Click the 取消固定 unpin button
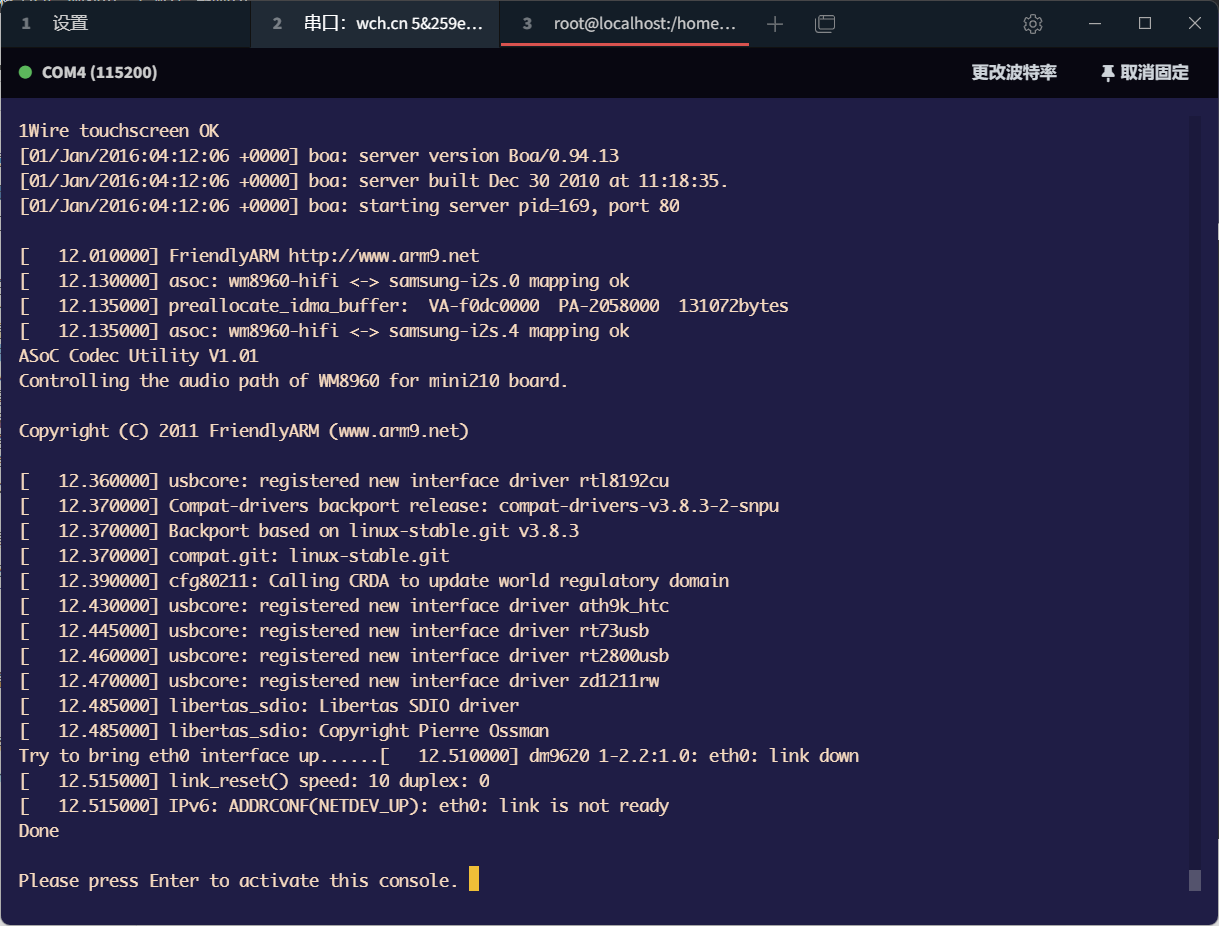 pyautogui.click(x=1145, y=73)
